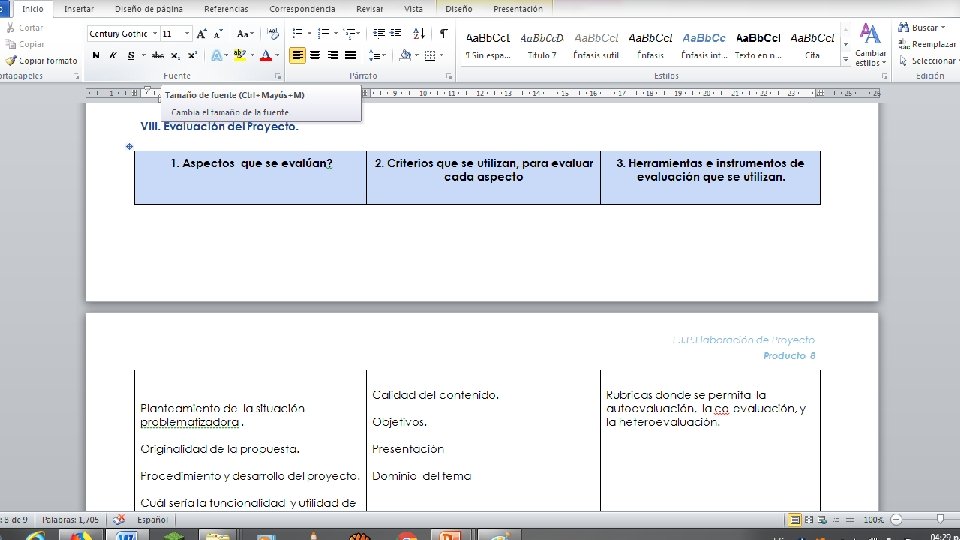
Task: Adjust the zoom slider handle
Action: [x=940, y=519]
